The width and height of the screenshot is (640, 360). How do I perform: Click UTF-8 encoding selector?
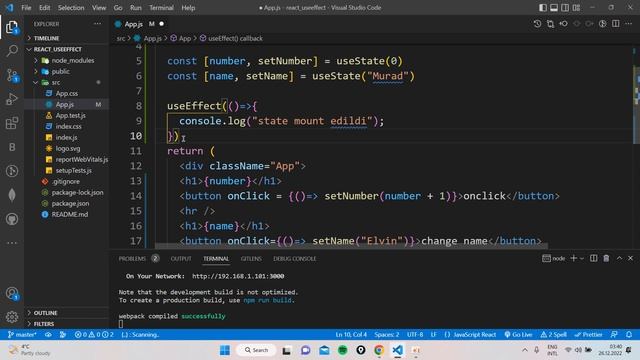pyautogui.click(x=415, y=335)
